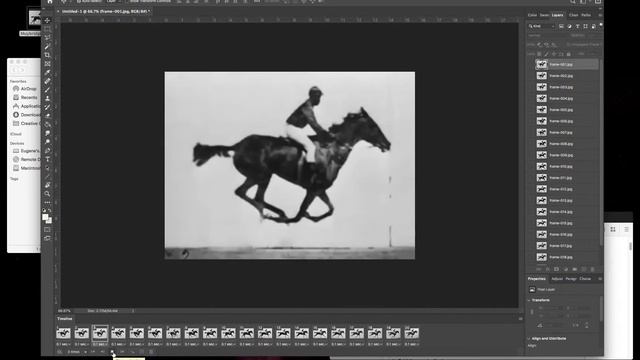Open frame 2 delay time dropdown
Viewport: 640px width, 360px height.
click(x=82, y=344)
